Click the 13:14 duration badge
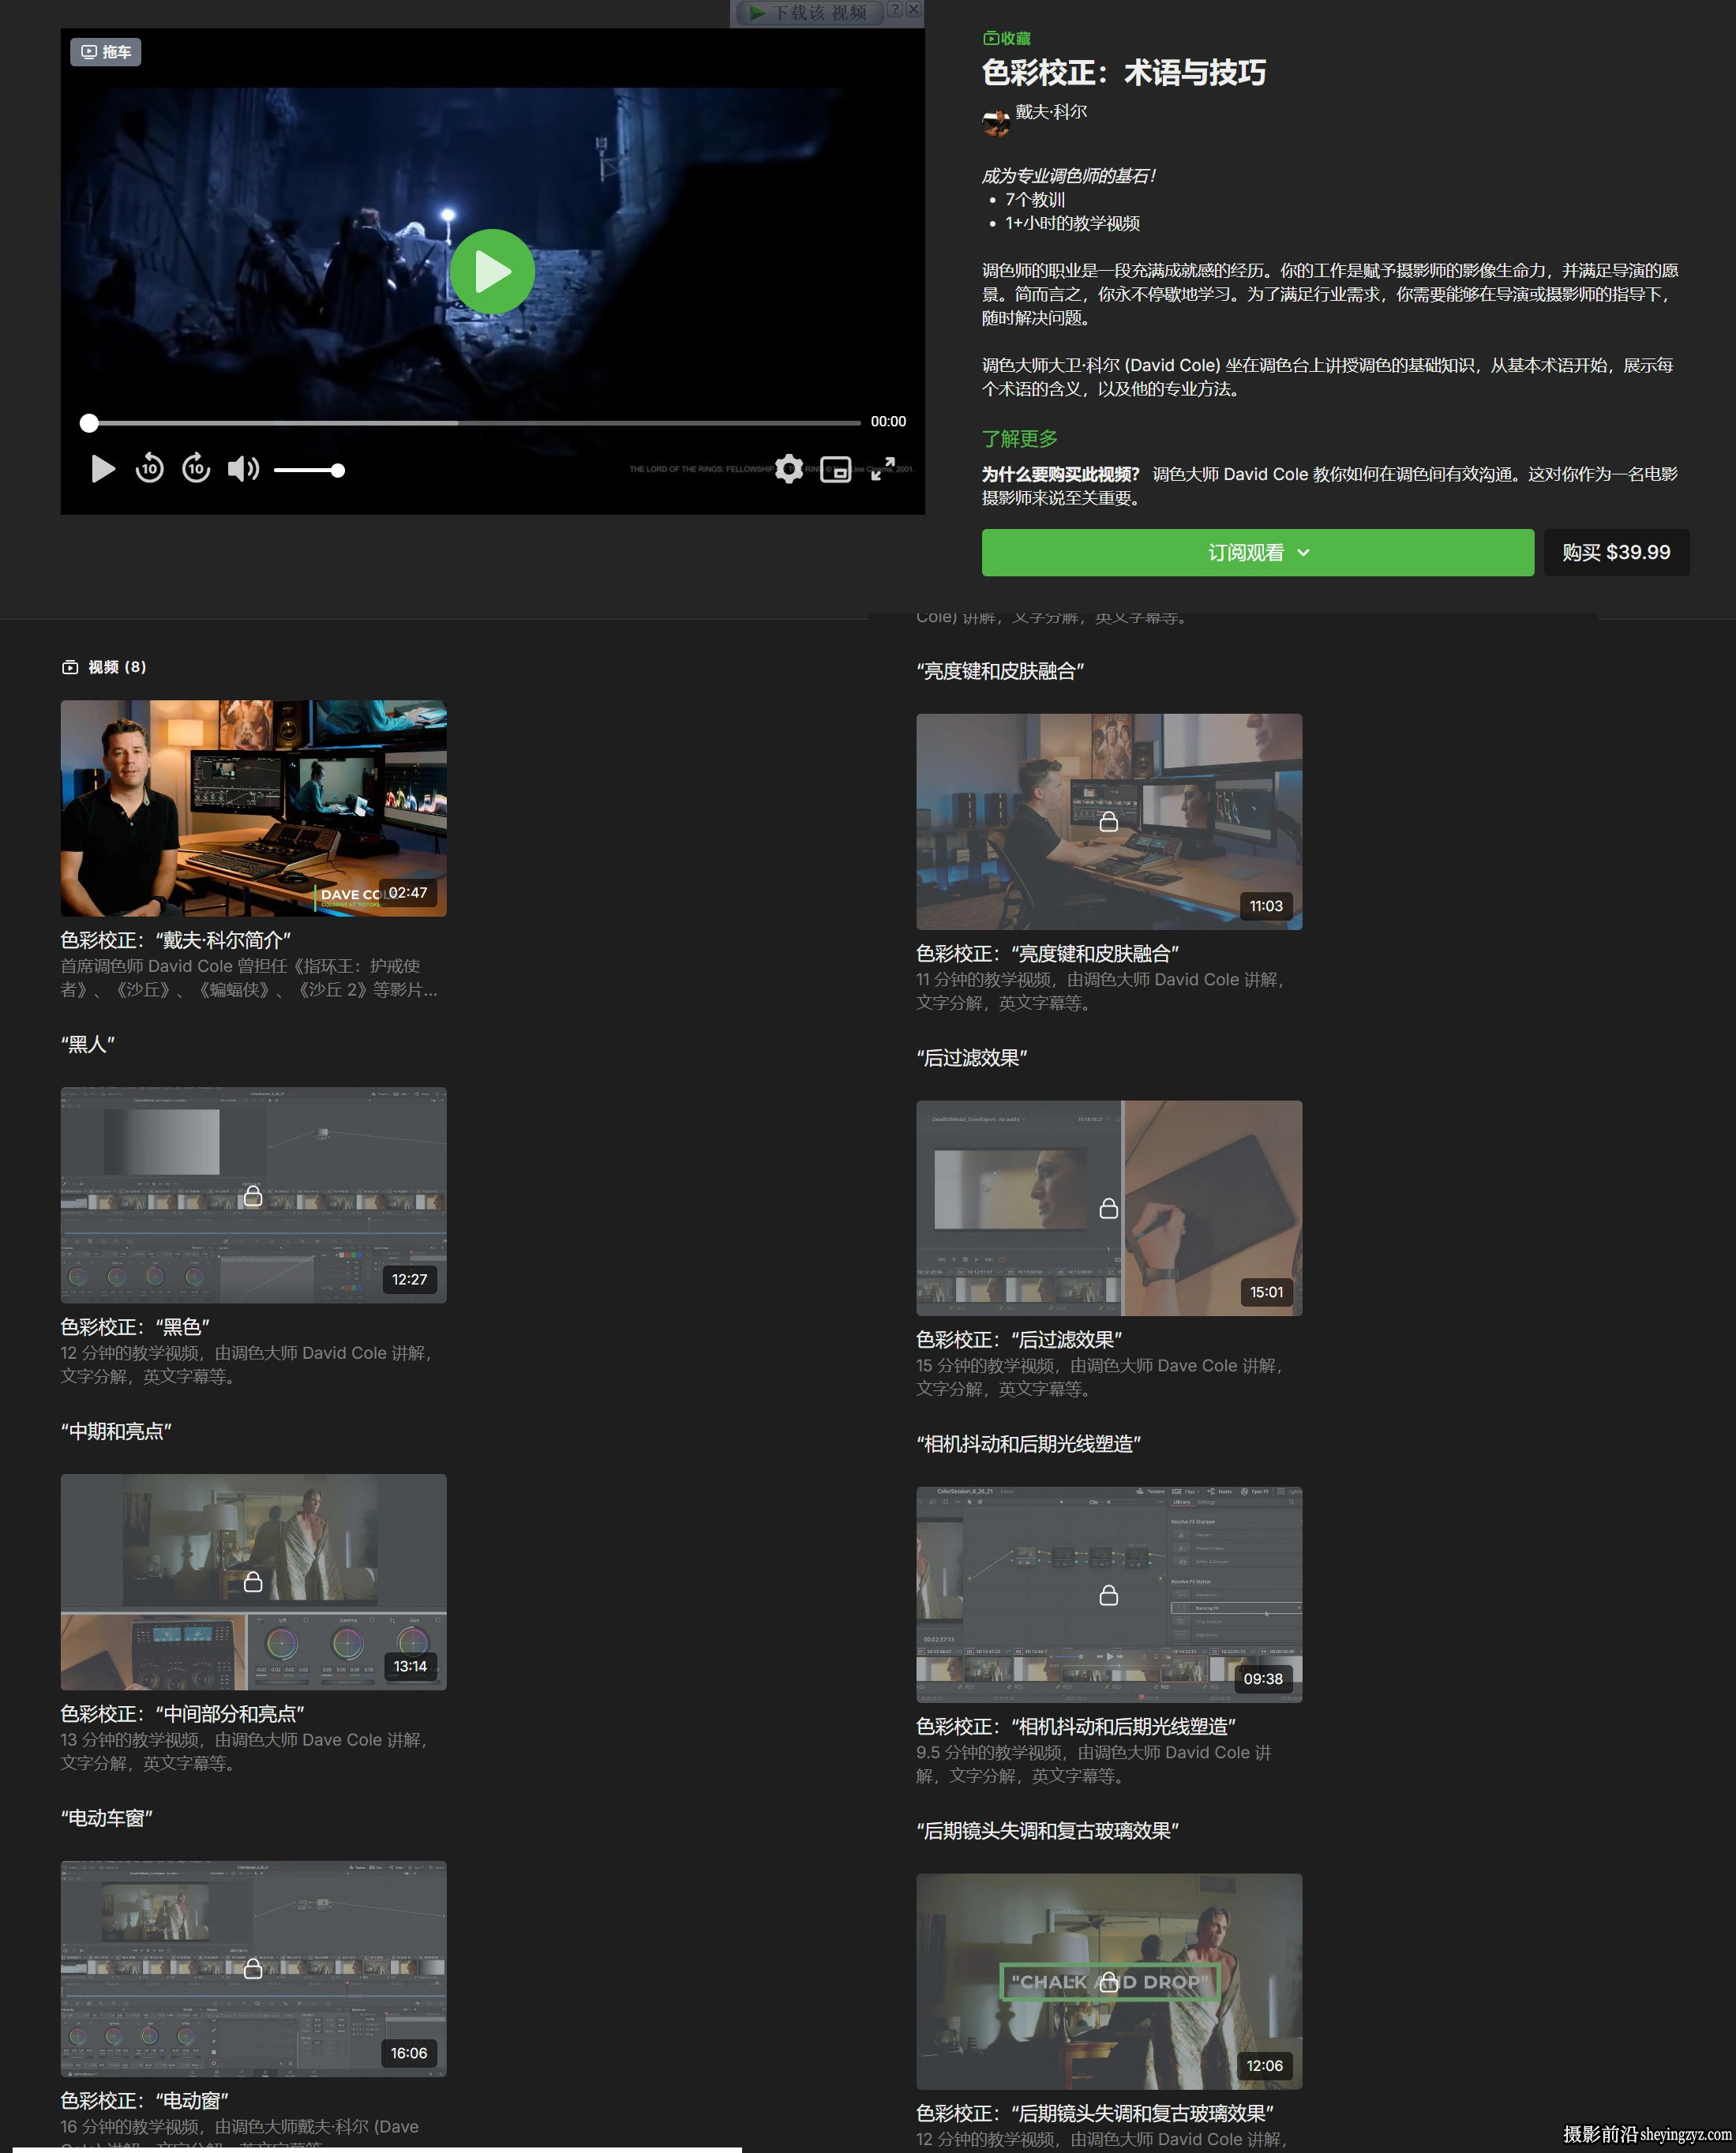The width and height of the screenshot is (1736, 2153). coord(410,1666)
